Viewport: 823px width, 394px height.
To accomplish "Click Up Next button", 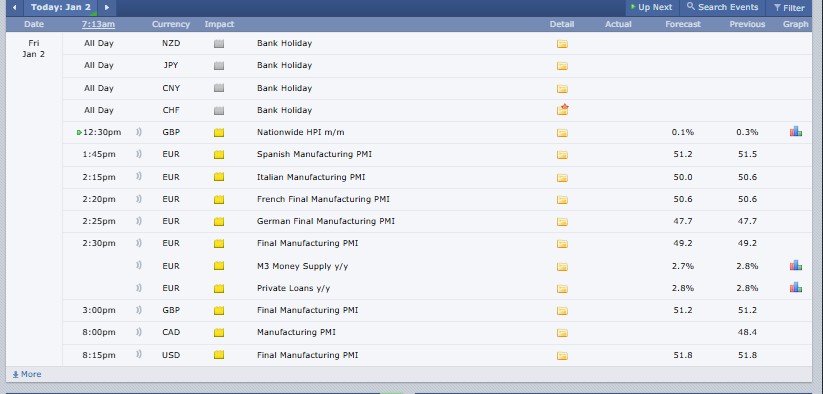I will (x=651, y=7).
